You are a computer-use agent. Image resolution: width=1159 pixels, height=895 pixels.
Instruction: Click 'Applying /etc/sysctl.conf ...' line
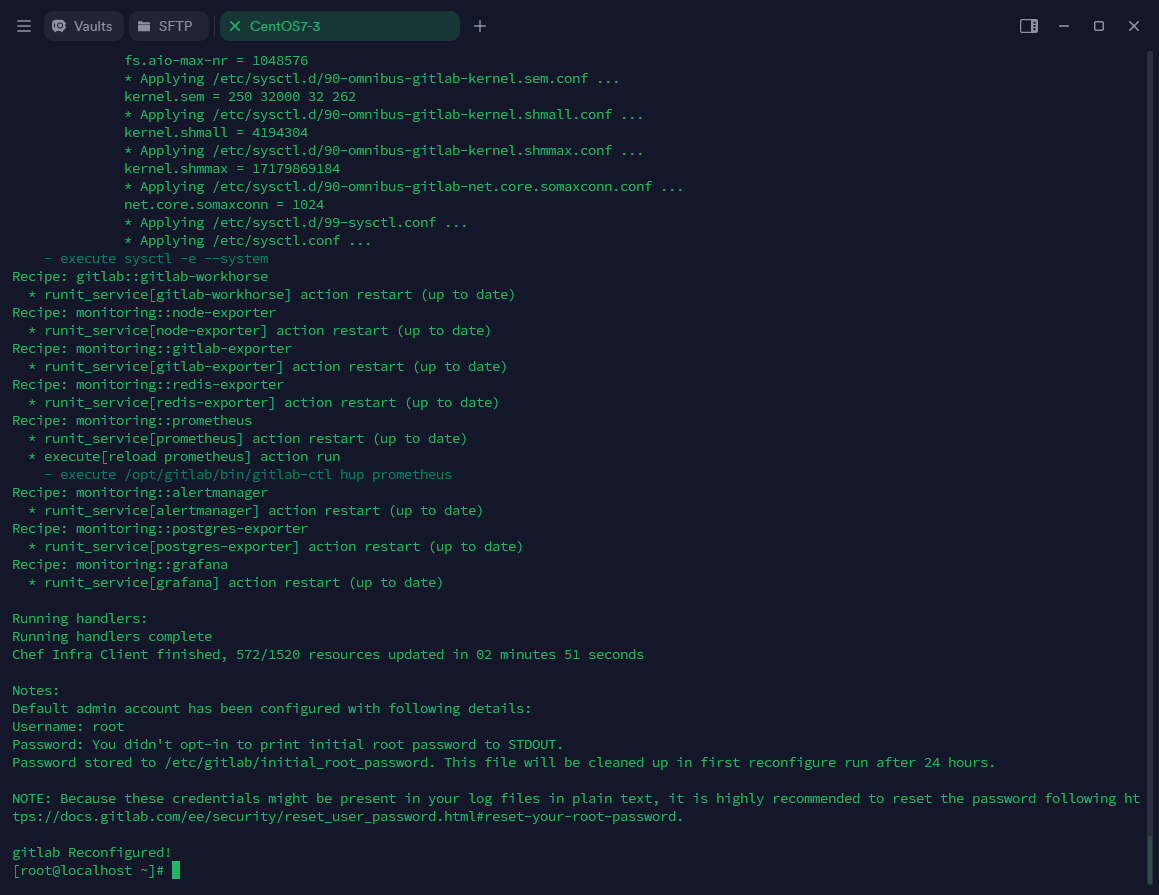[248, 240]
